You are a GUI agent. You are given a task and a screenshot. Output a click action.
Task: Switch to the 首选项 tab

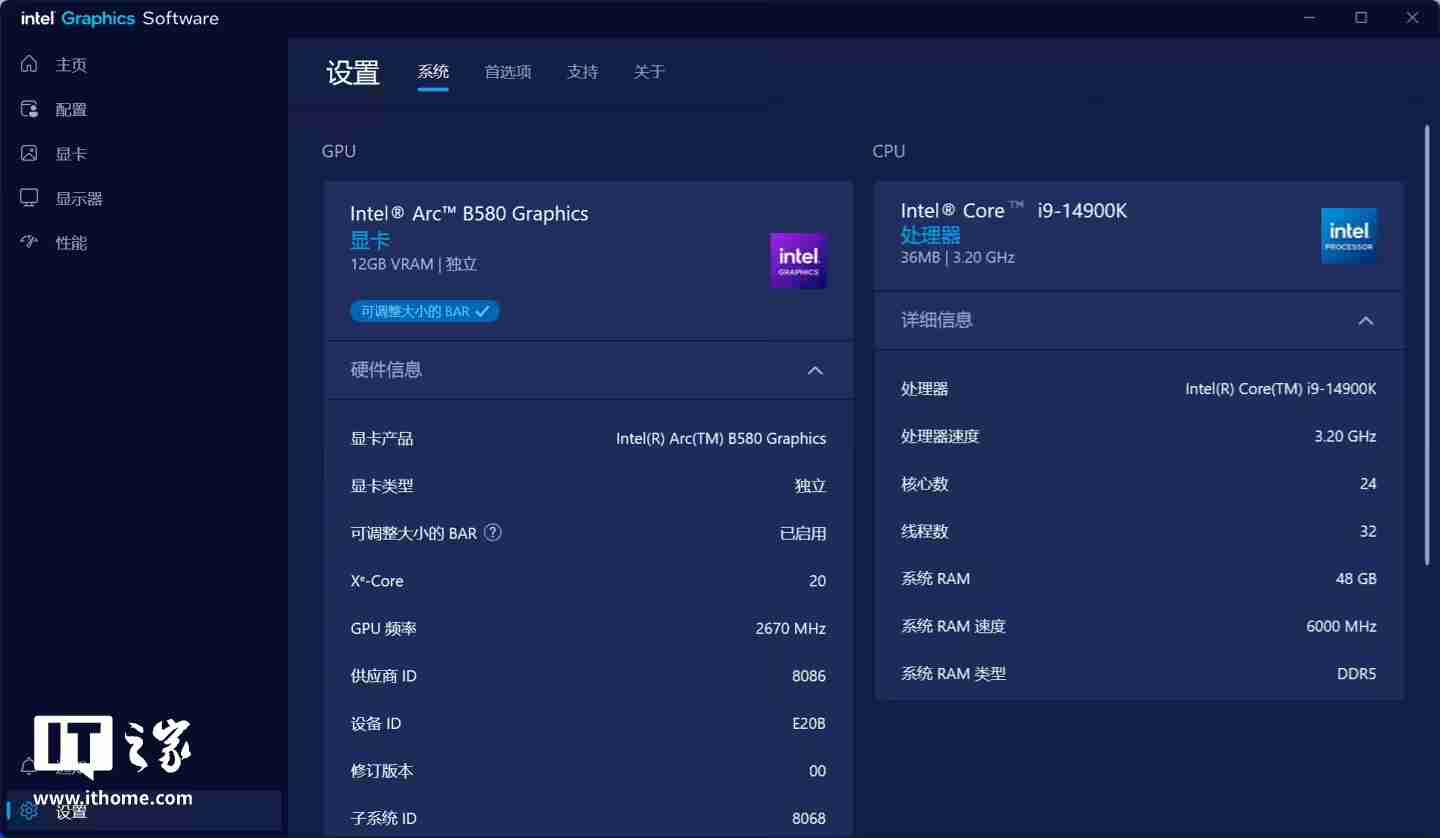pyautogui.click(x=507, y=71)
